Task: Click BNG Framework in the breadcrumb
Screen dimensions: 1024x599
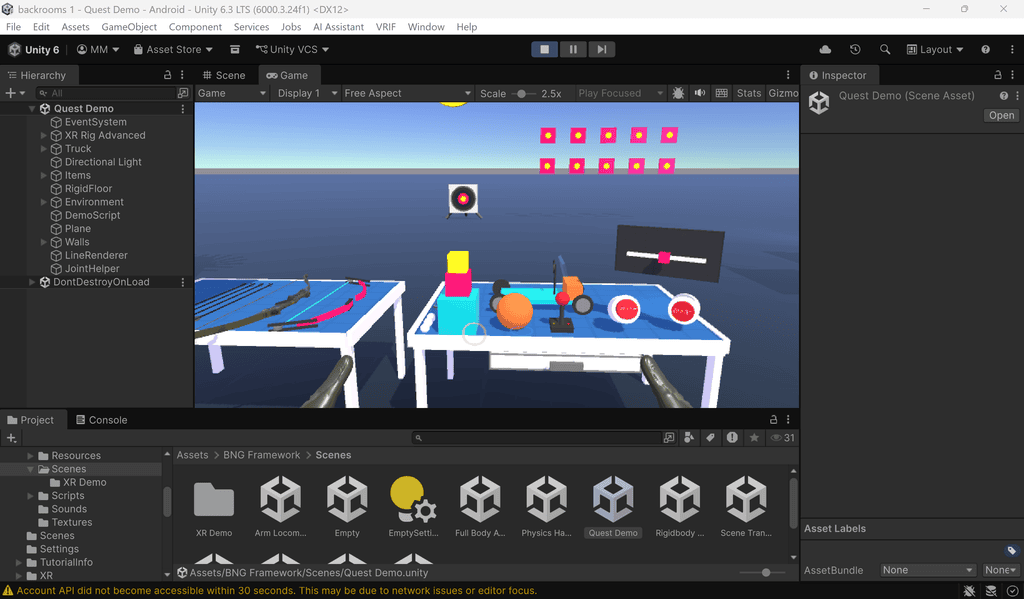Action: [262, 455]
